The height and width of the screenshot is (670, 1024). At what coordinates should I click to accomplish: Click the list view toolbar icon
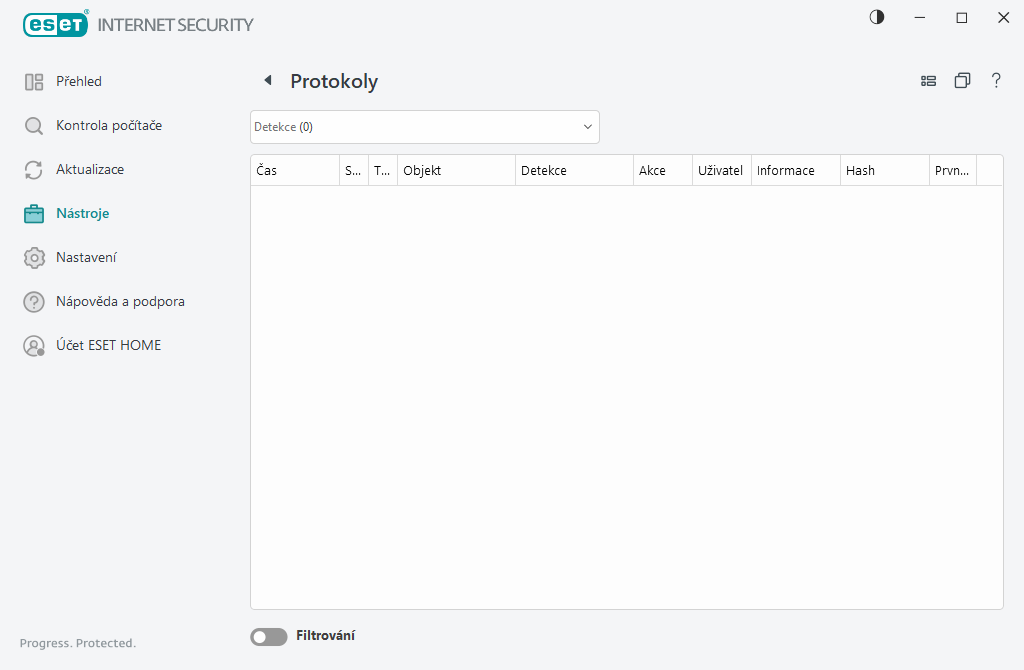928,80
